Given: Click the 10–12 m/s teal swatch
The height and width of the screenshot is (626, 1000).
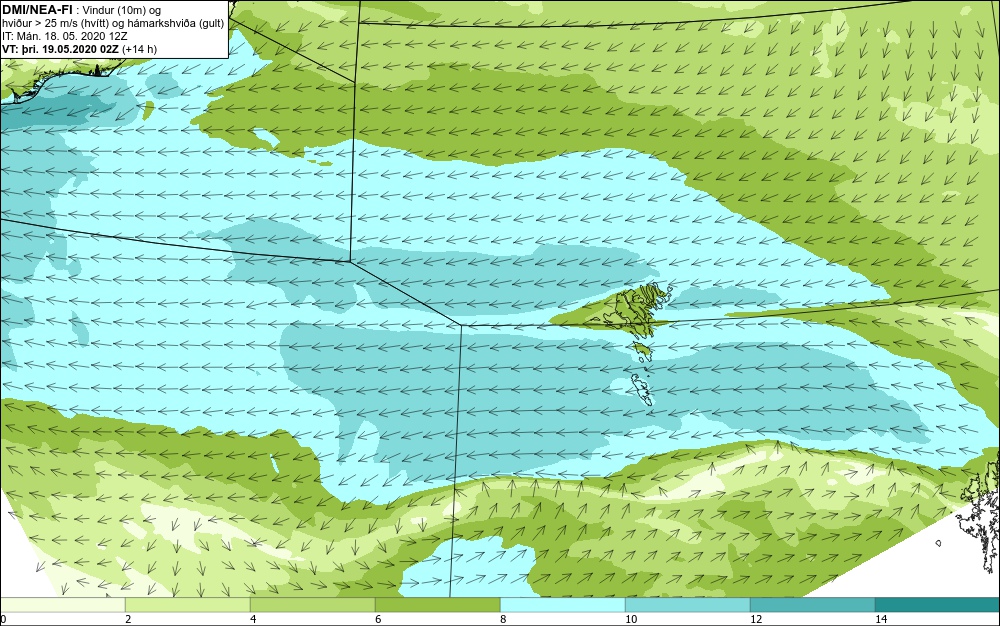Looking at the screenshot, I should pyautogui.click(x=688, y=605).
